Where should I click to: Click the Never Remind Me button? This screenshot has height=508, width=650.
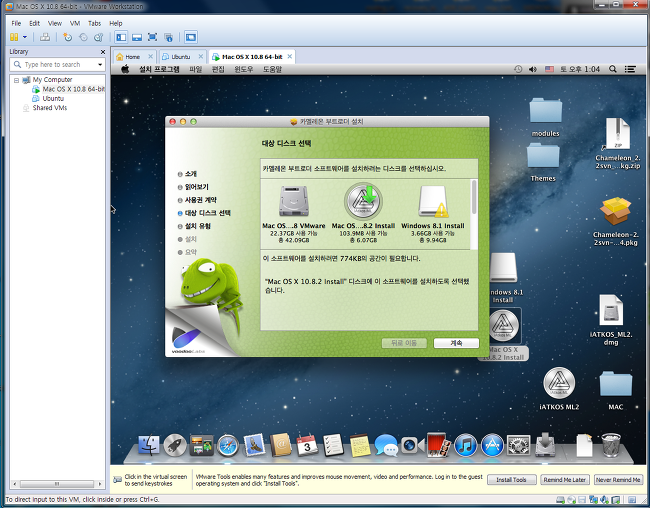click(x=618, y=480)
